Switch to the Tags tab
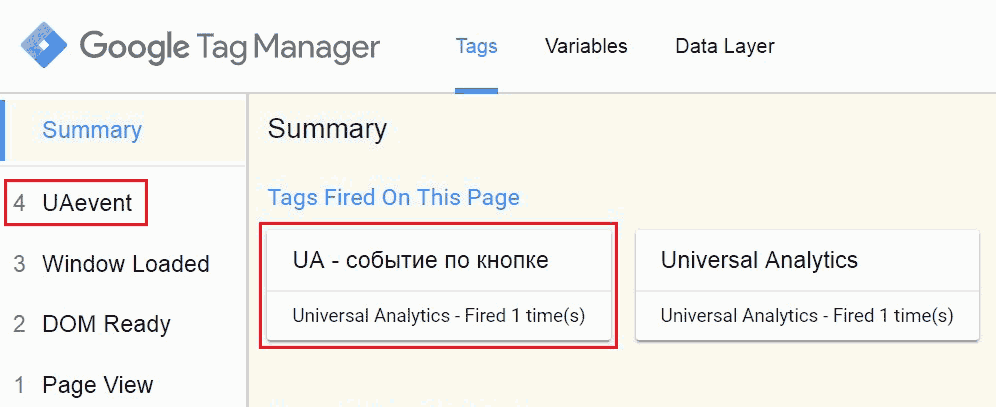The height and width of the screenshot is (407, 996). pos(476,46)
